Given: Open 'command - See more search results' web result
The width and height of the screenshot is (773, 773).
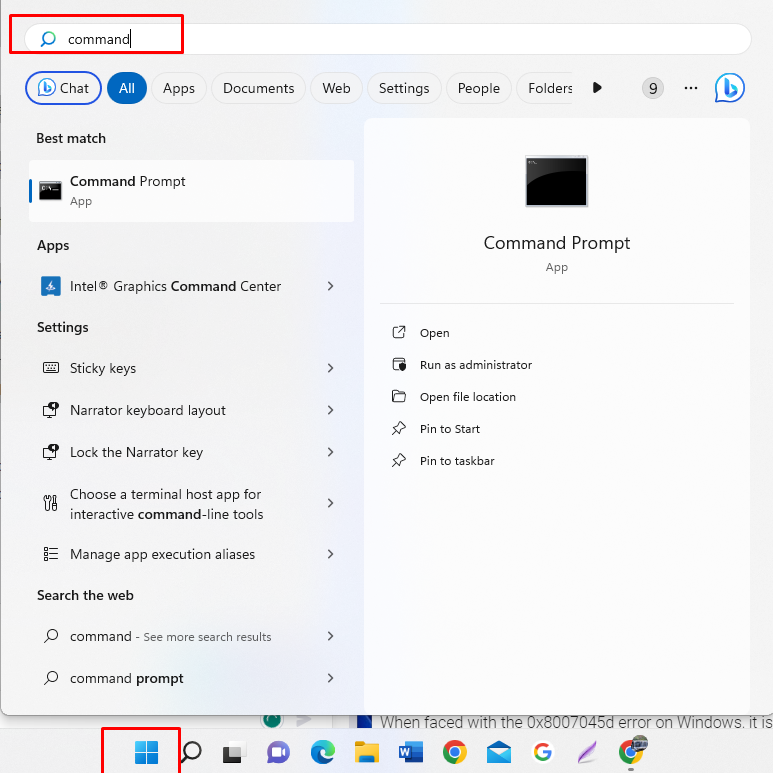Looking at the screenshot, I should [x=191, y=636].
